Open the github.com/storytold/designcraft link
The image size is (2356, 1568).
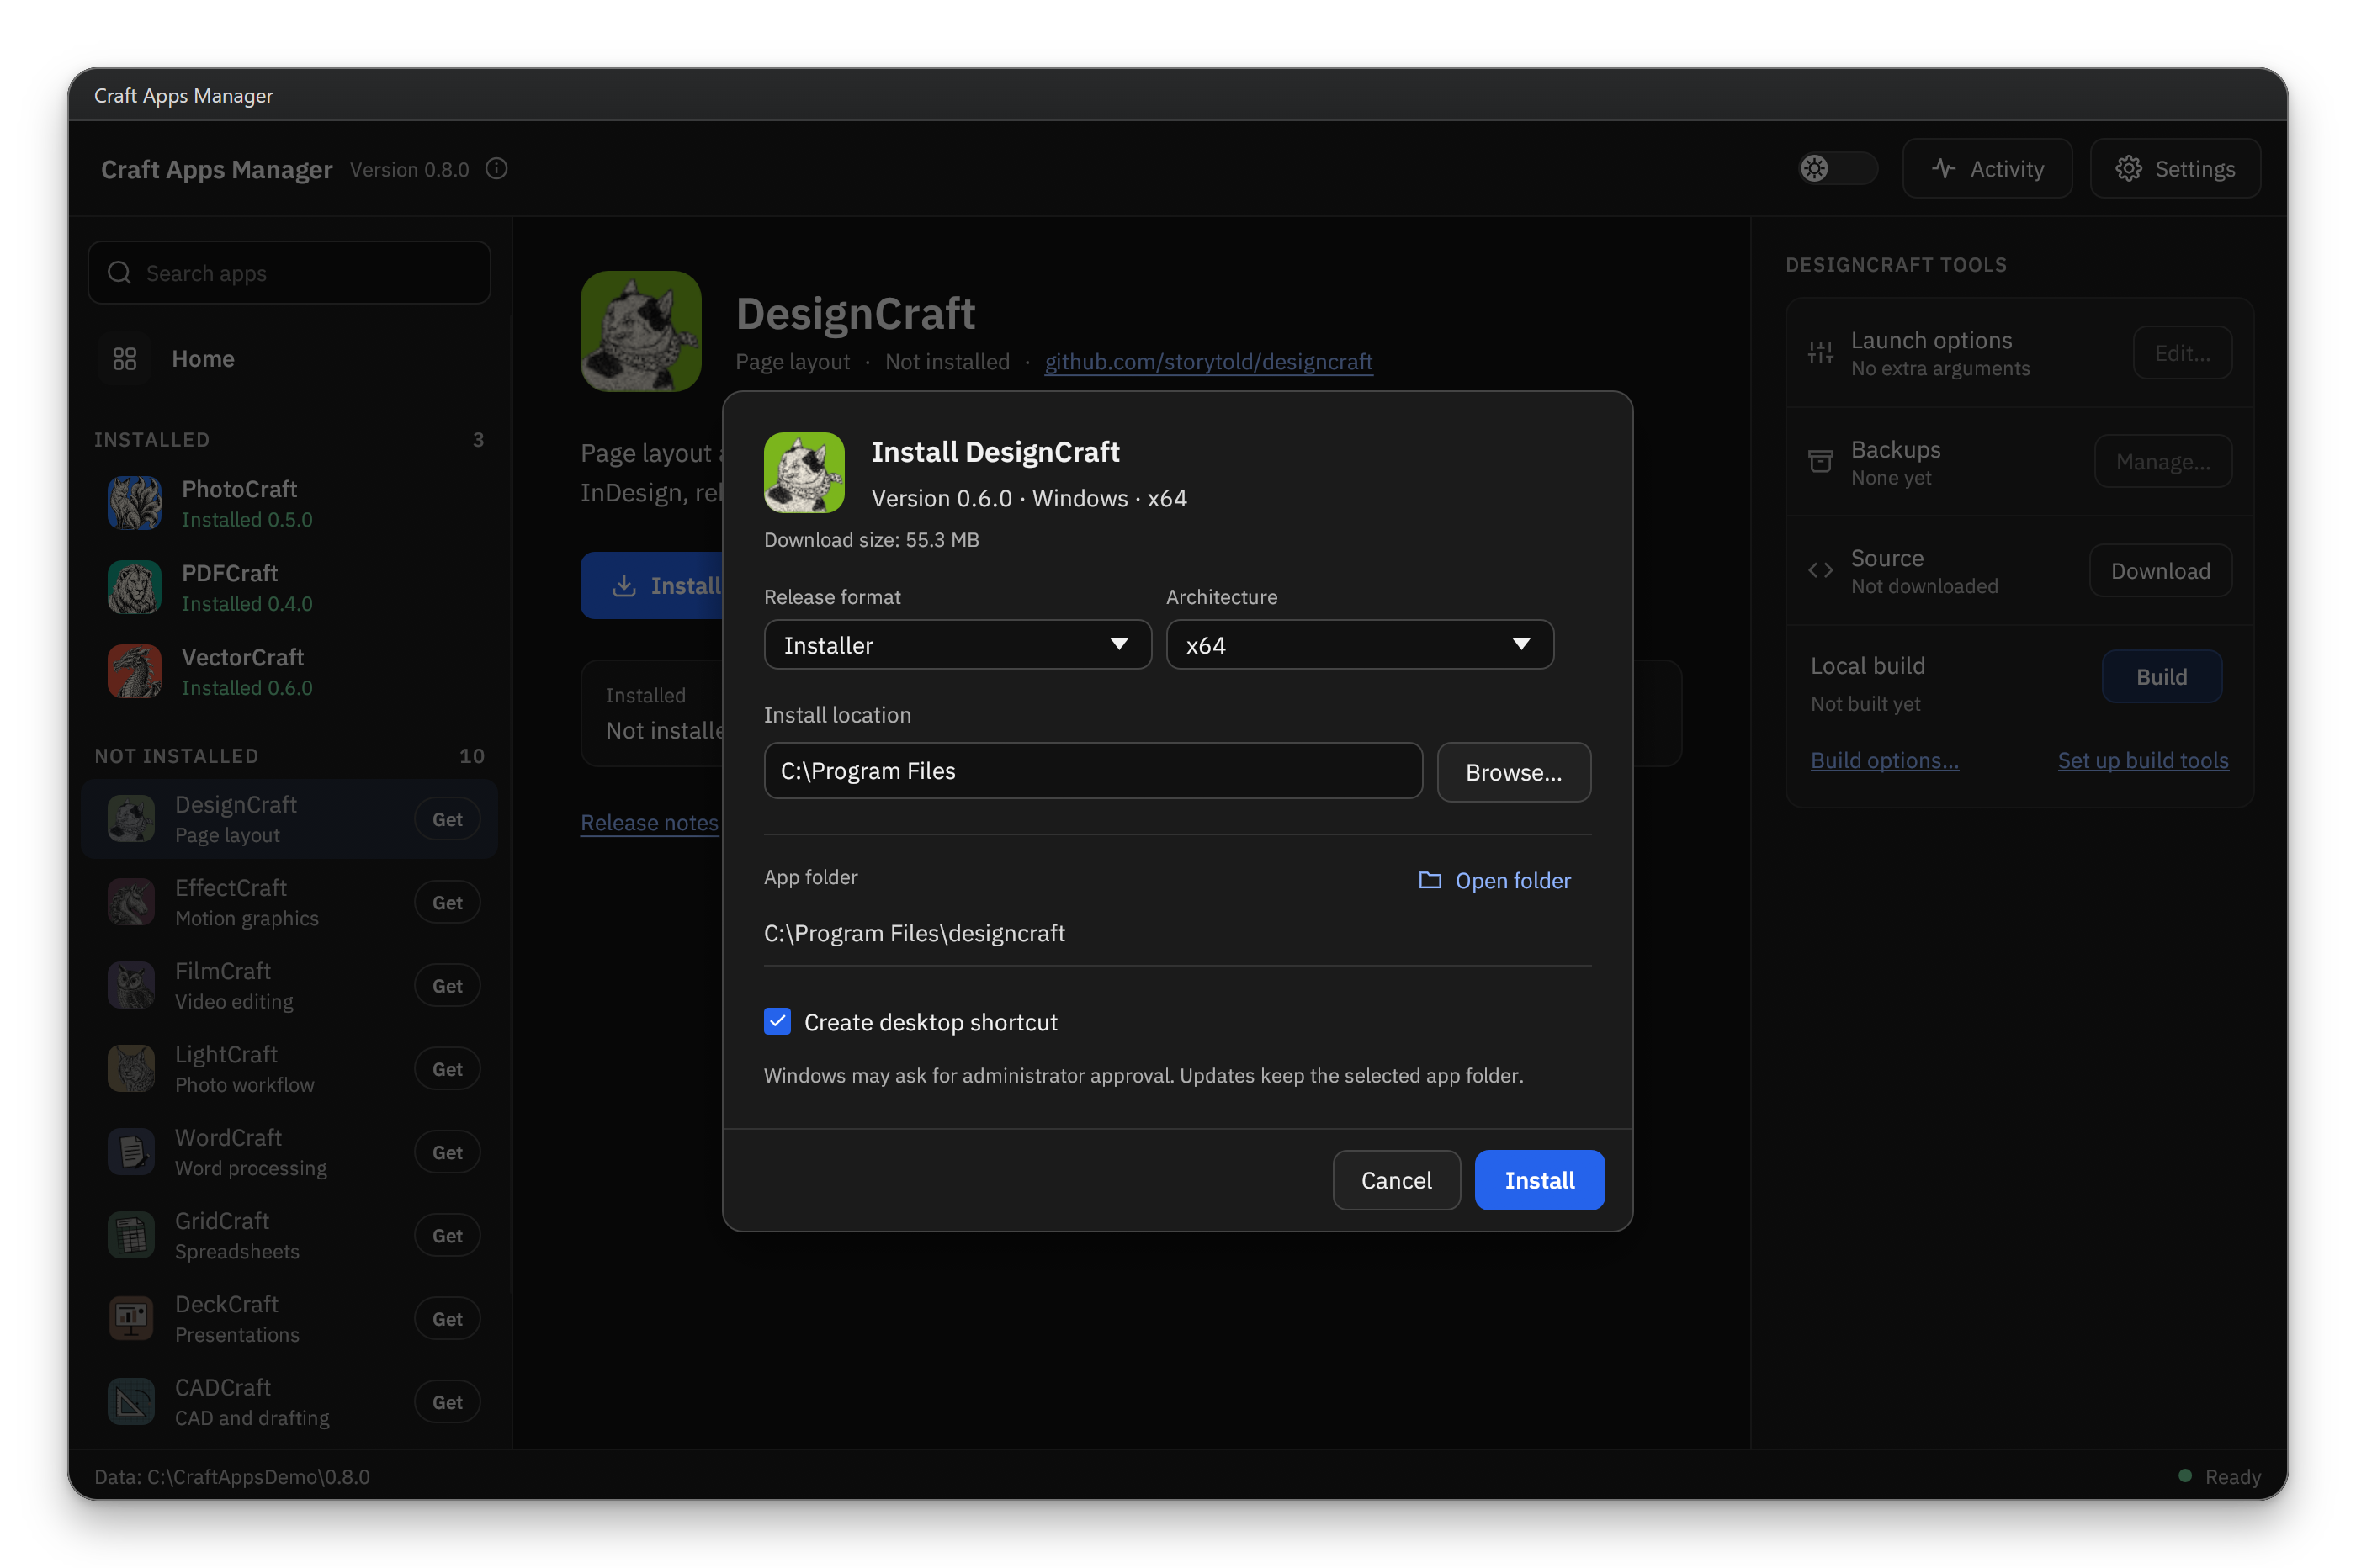1208,362
